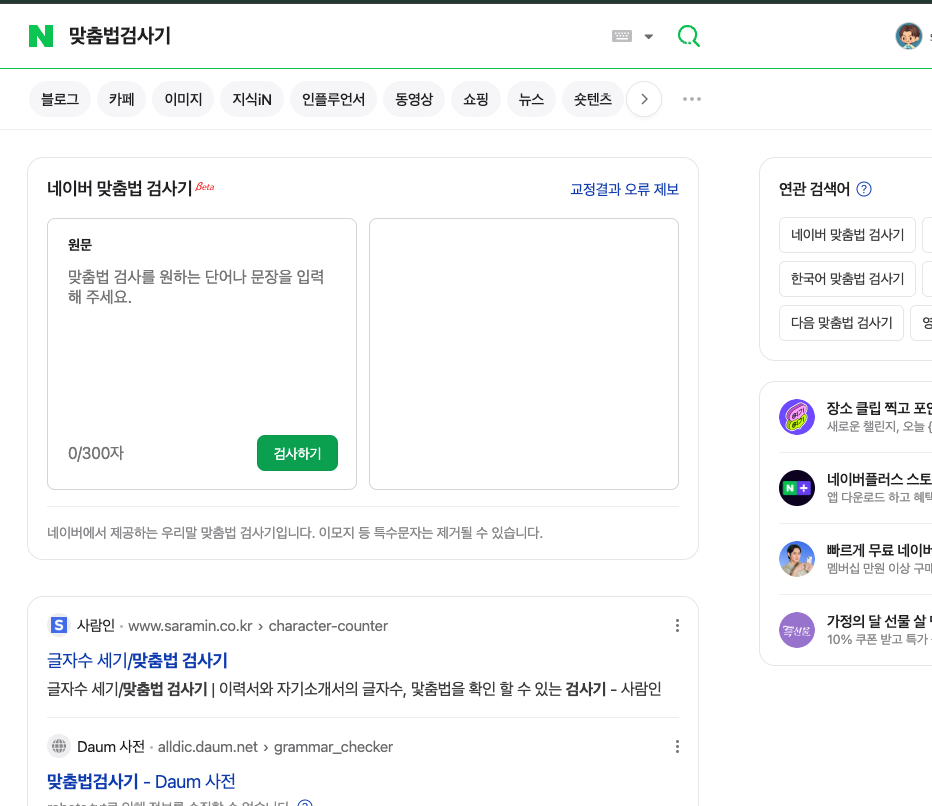
Task: Open 글자수 세기/맞춤법 검사기 result title
Action: (137, 660)
